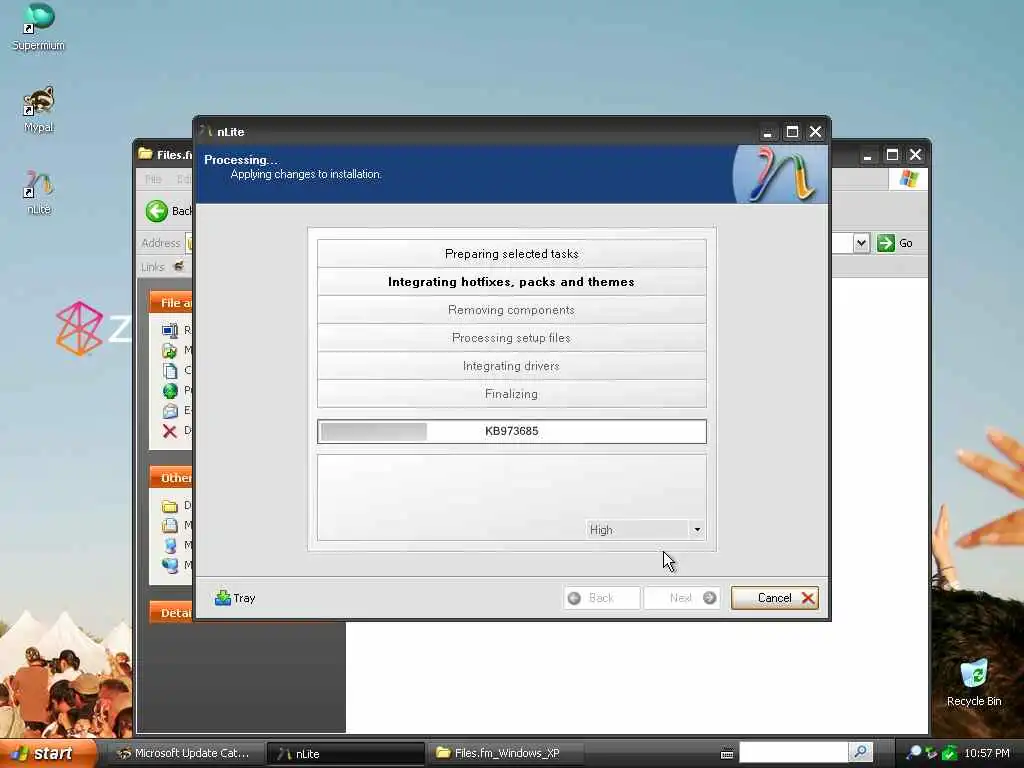Open the File menu in Explorer
This screenshot has width=1024, height=768.
153,179
